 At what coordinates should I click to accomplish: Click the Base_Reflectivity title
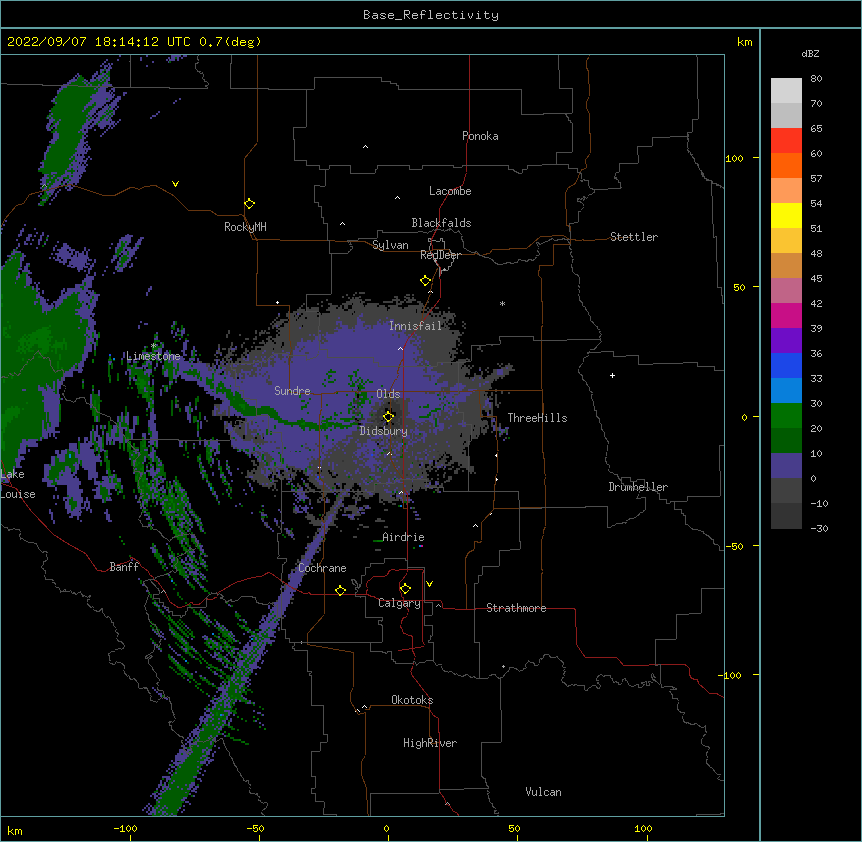(431, 15)
